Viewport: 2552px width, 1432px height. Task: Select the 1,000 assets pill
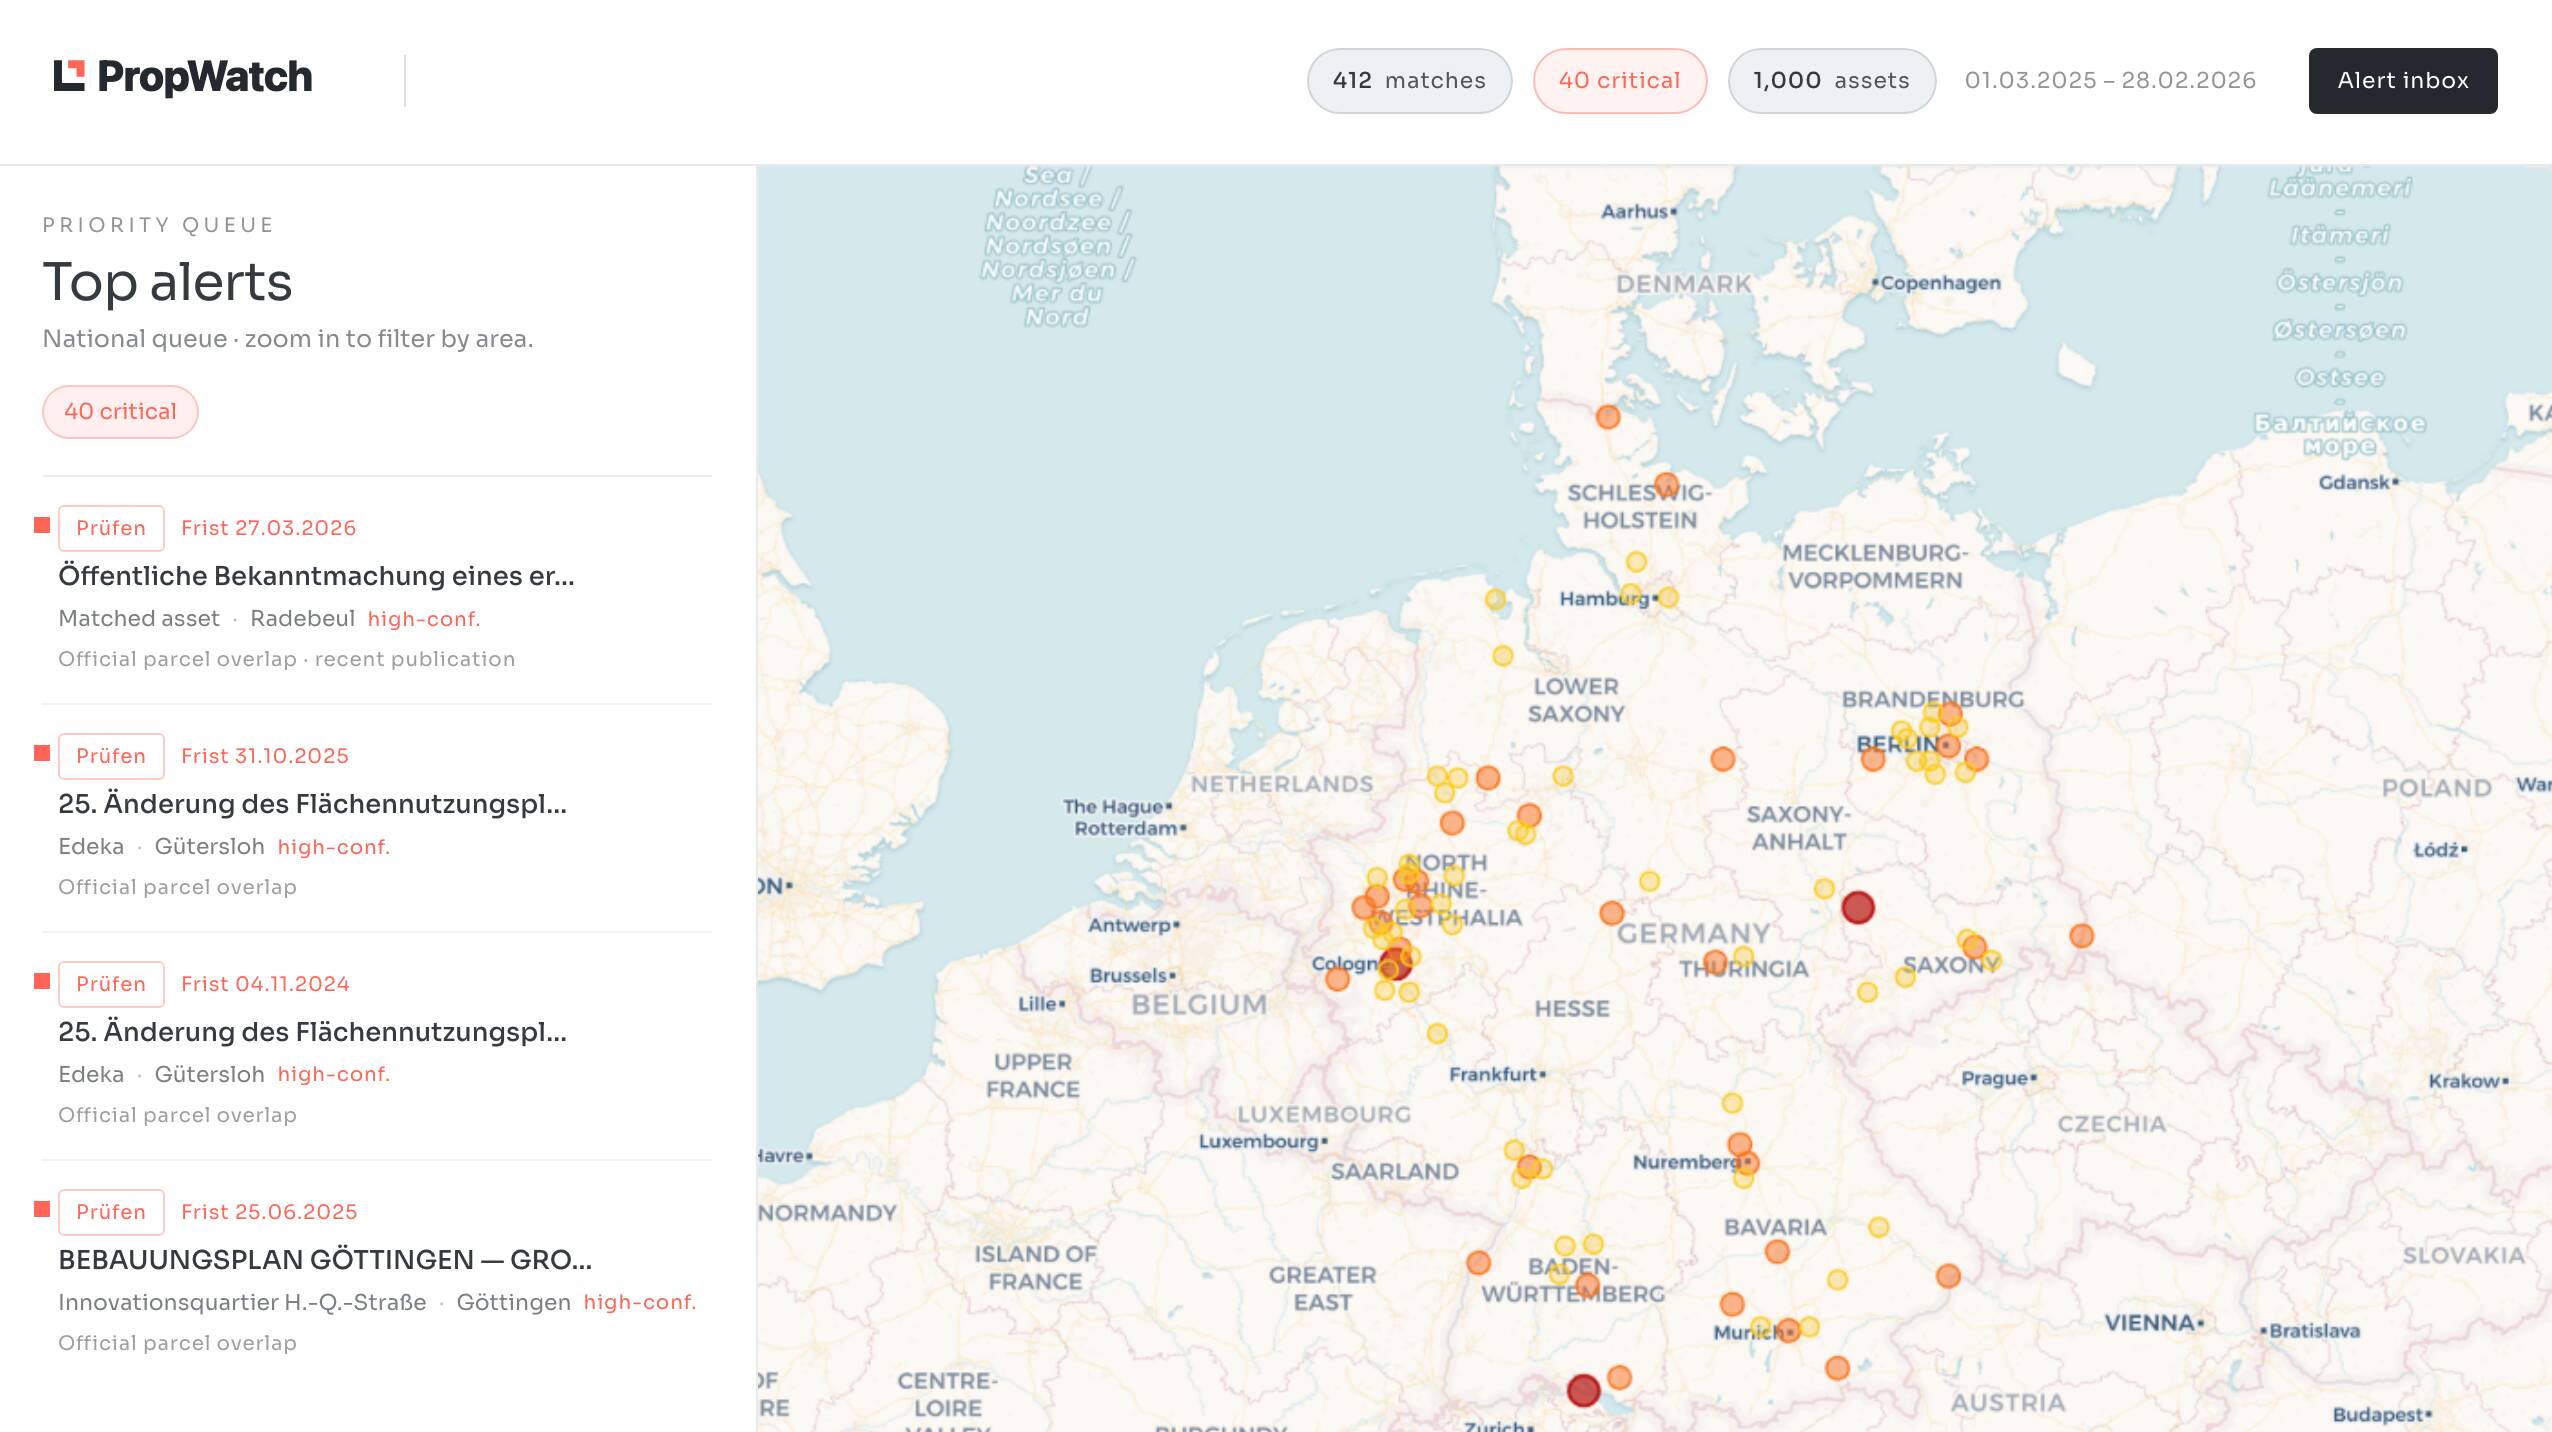point(1831,81)
